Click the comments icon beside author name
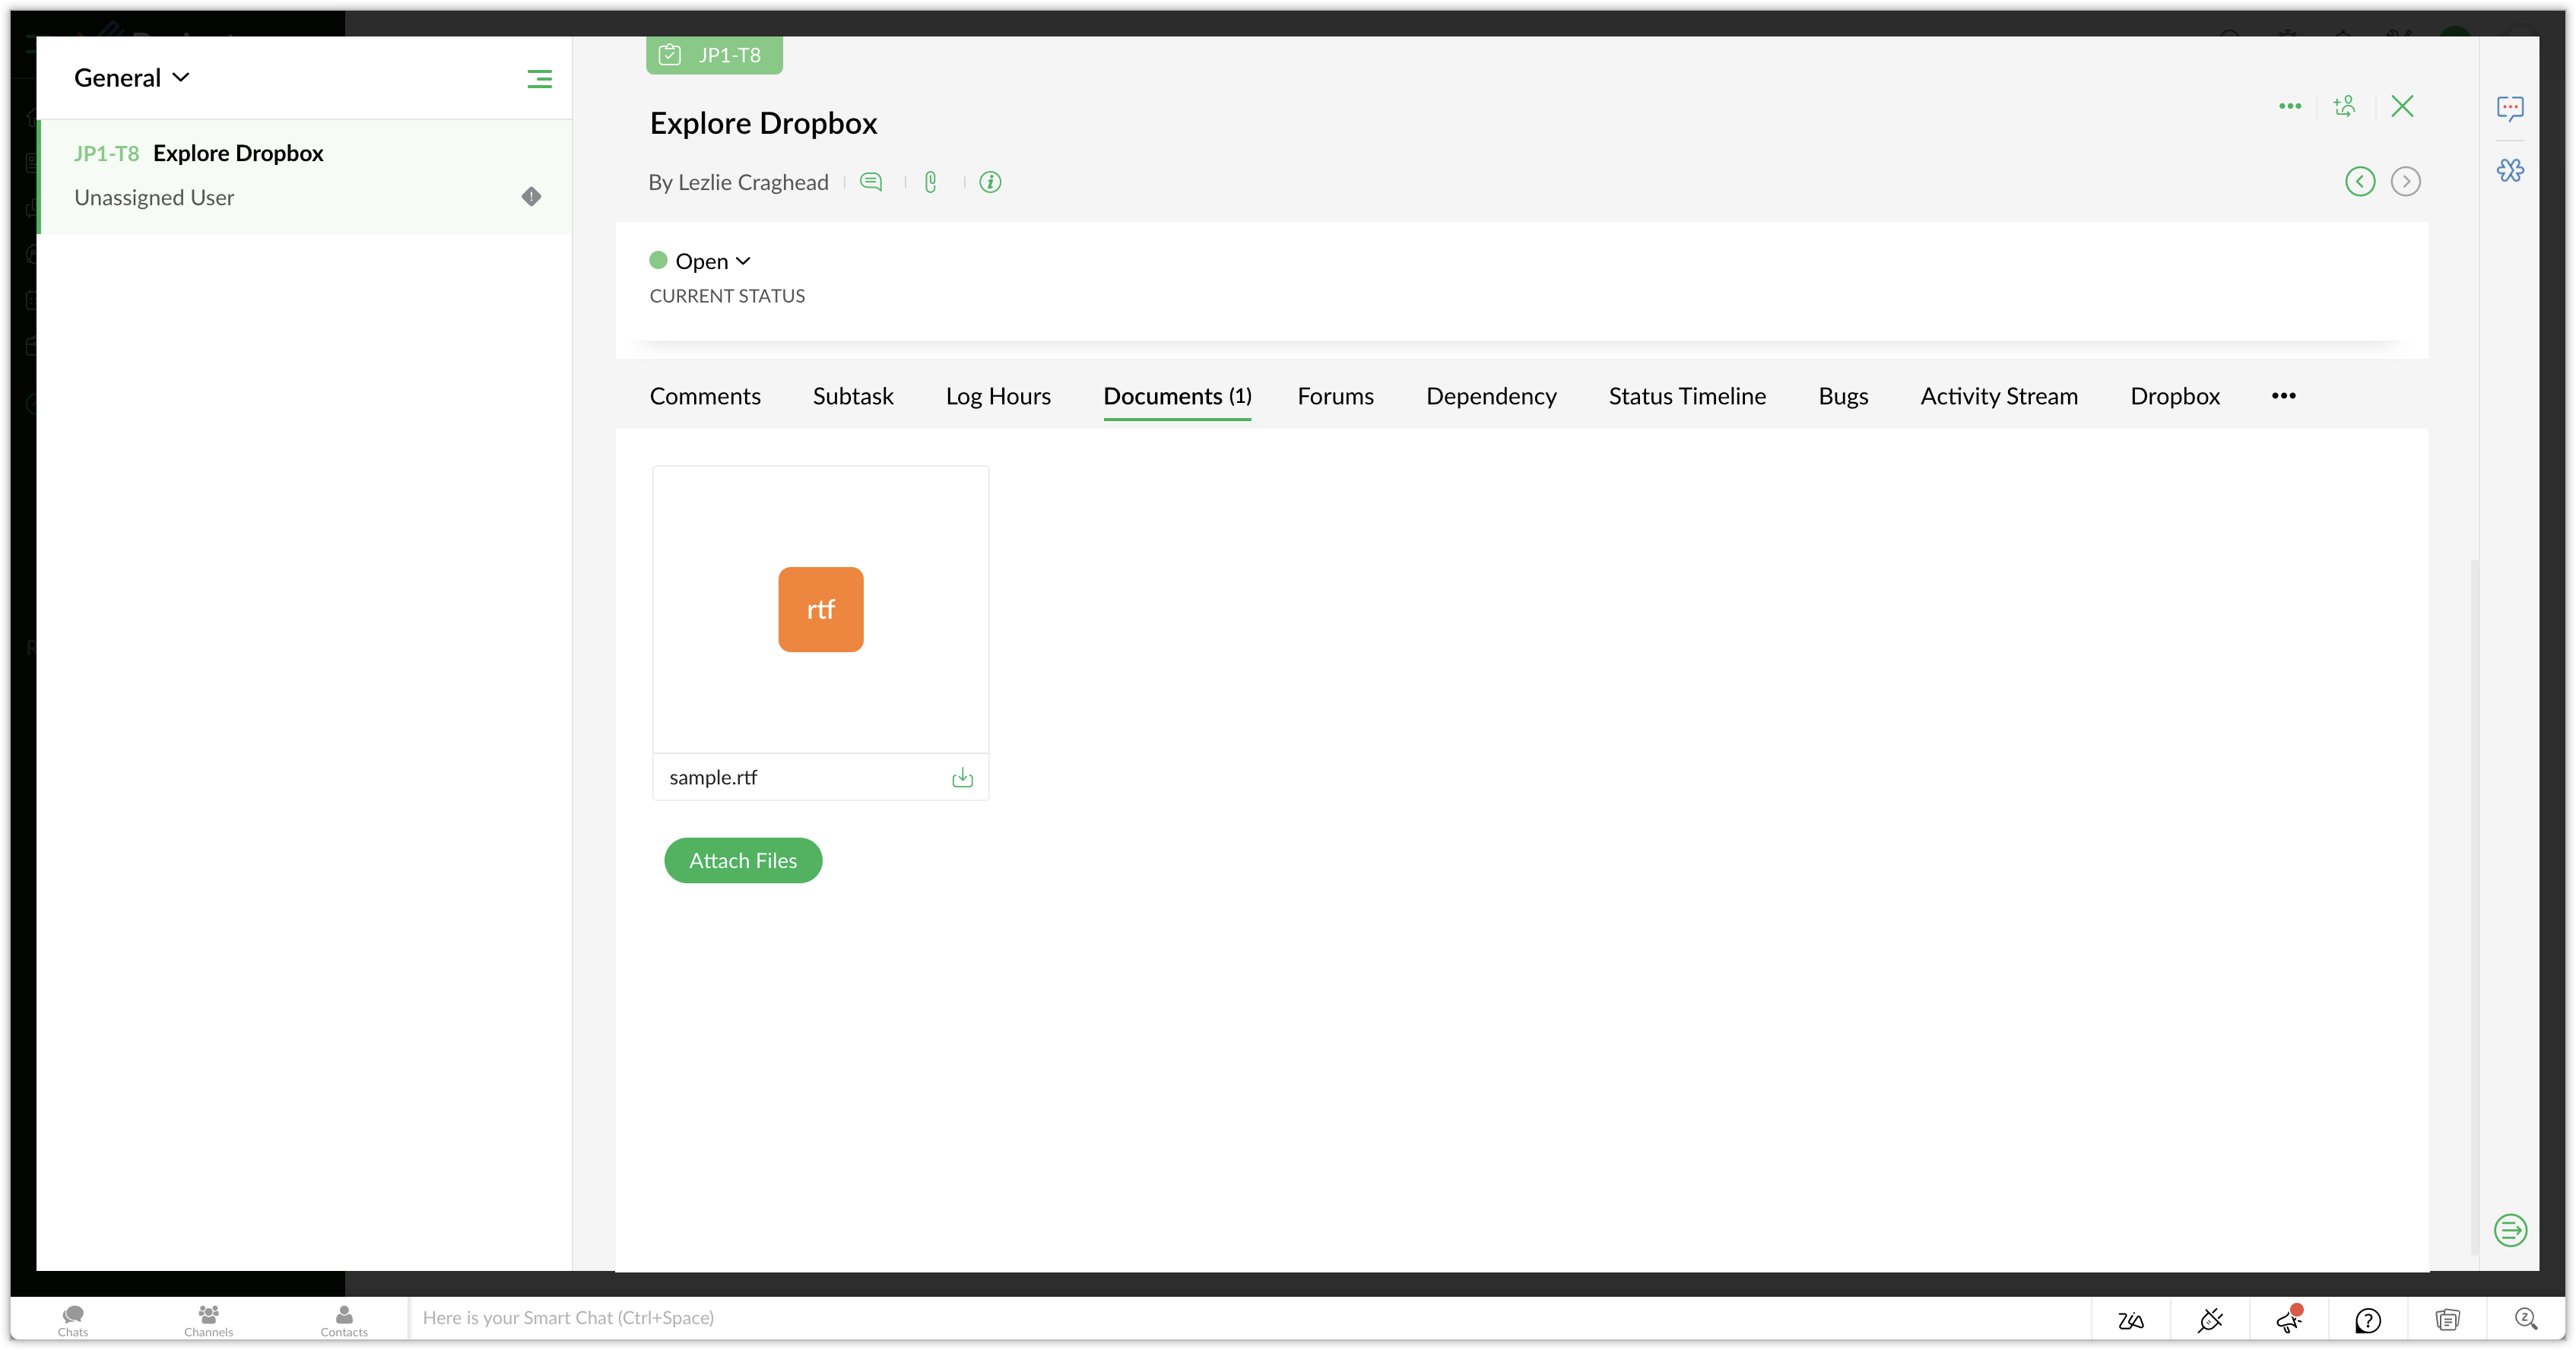Screen dimensions: 2576x1350 (871, 182)
